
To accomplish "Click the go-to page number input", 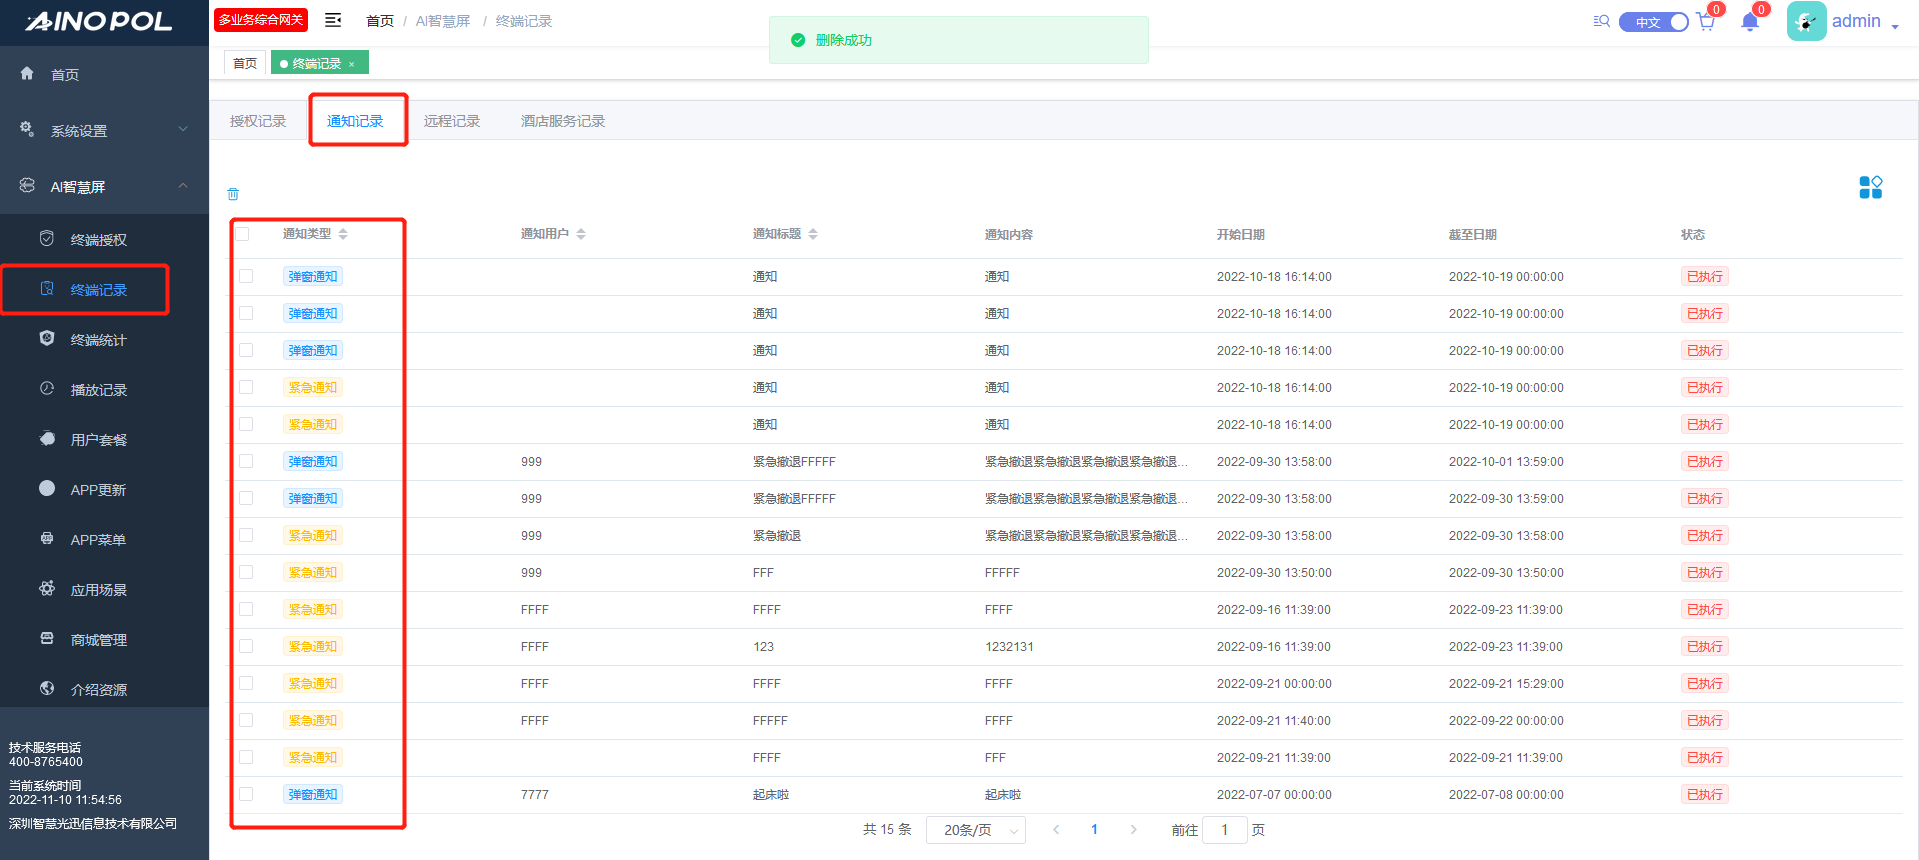I will tap(1224, 830).
